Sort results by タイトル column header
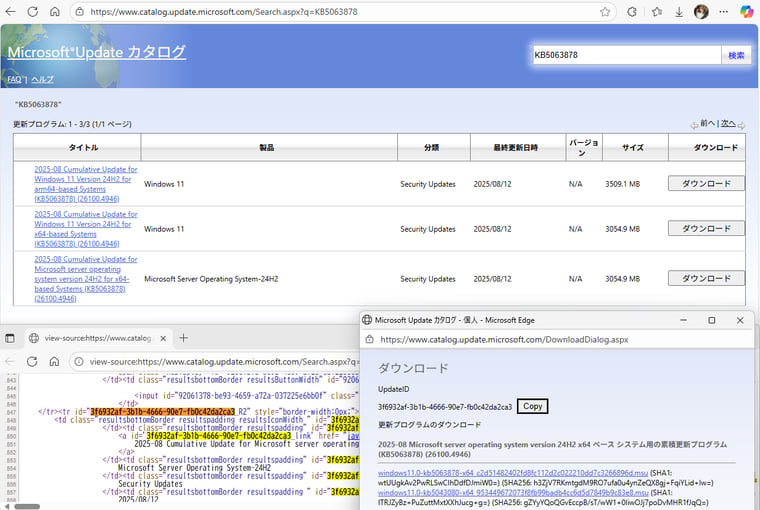Screen dimensions: 760x510 (83, 147)
